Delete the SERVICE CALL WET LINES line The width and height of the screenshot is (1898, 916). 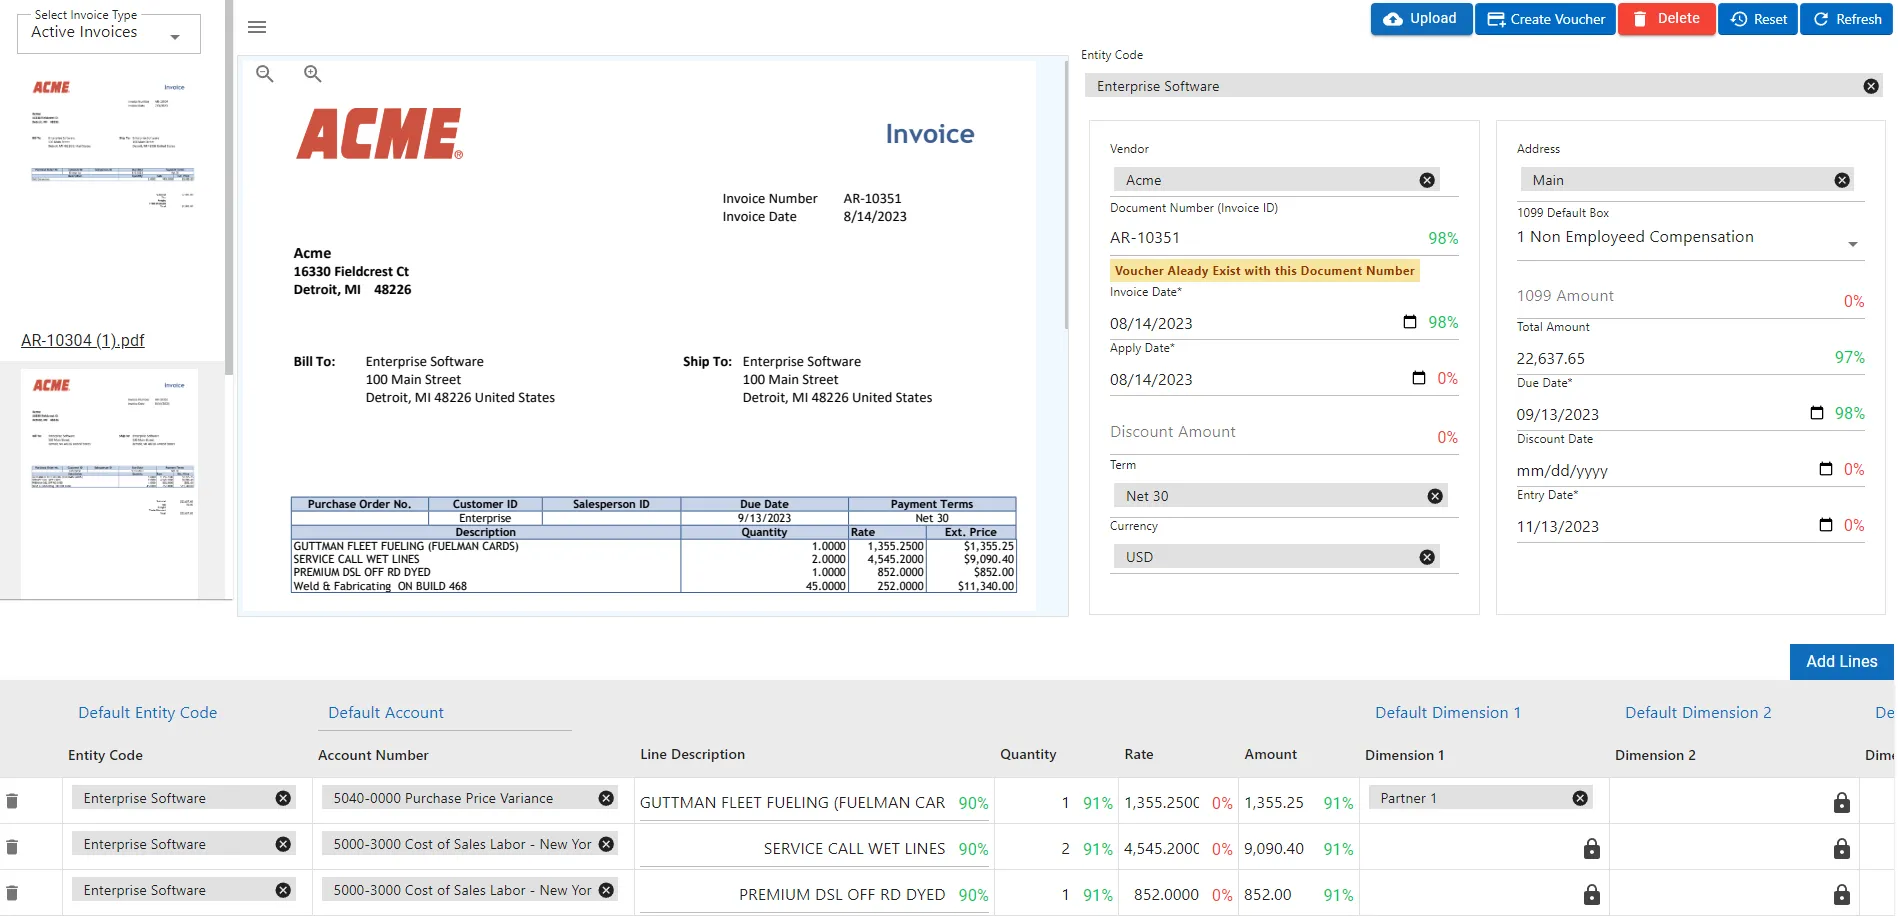coord(12,847)
